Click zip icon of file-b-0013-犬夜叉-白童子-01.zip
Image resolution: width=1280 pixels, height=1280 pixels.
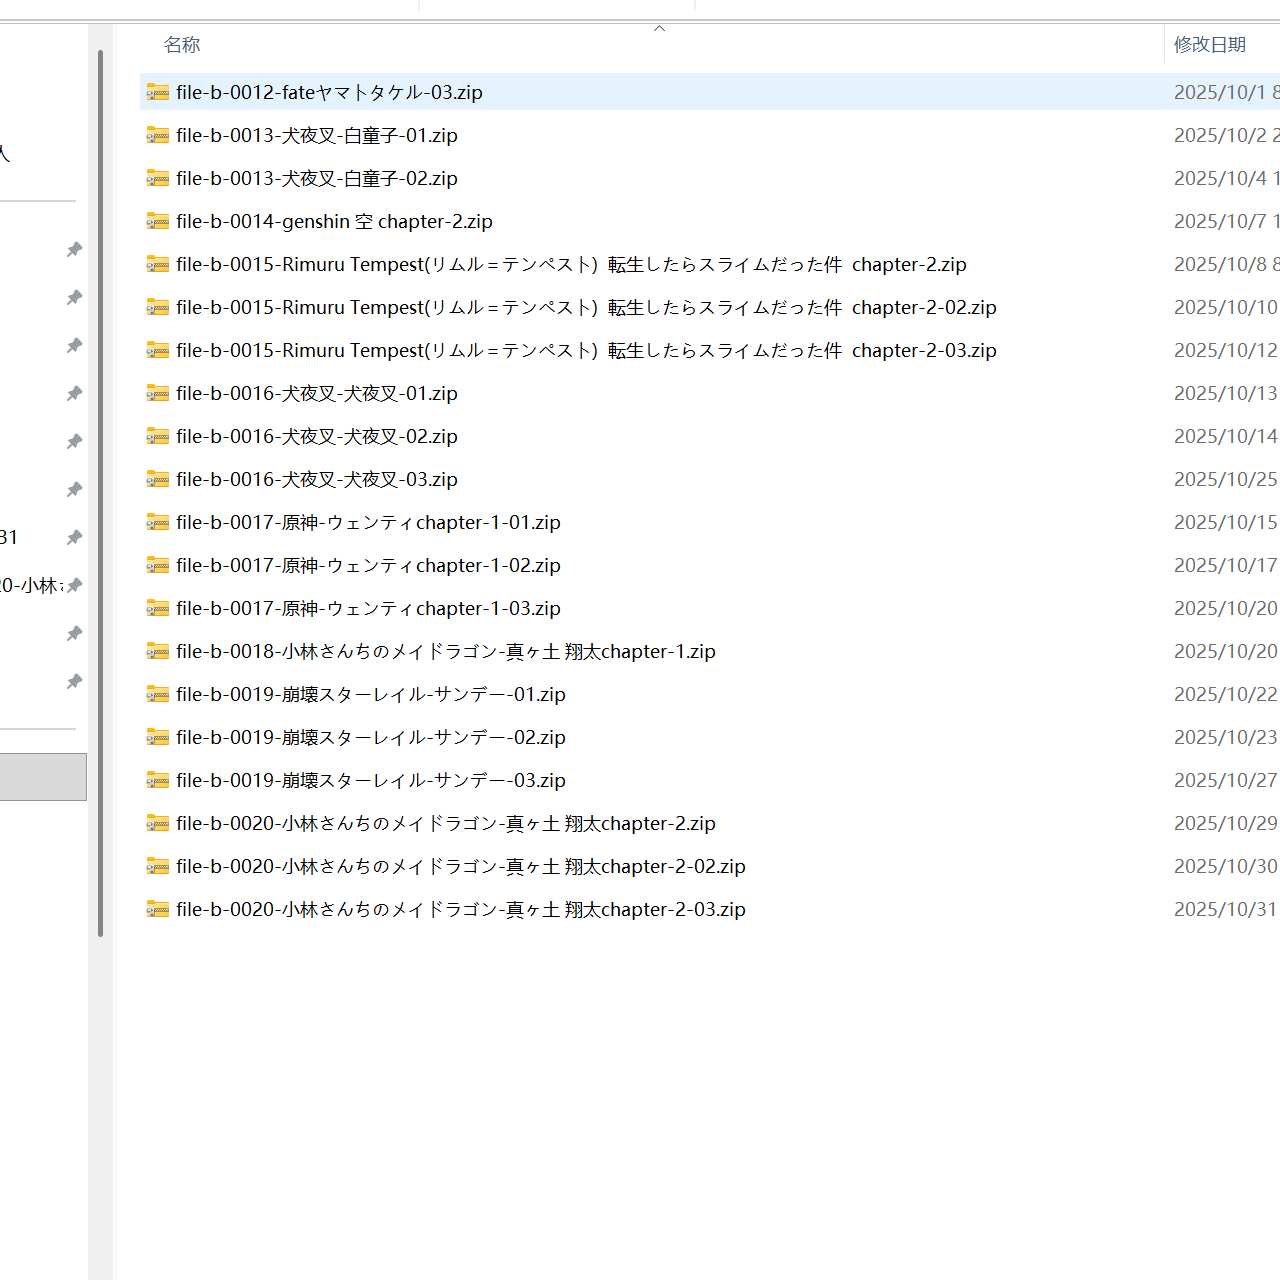tap(158, 135)
